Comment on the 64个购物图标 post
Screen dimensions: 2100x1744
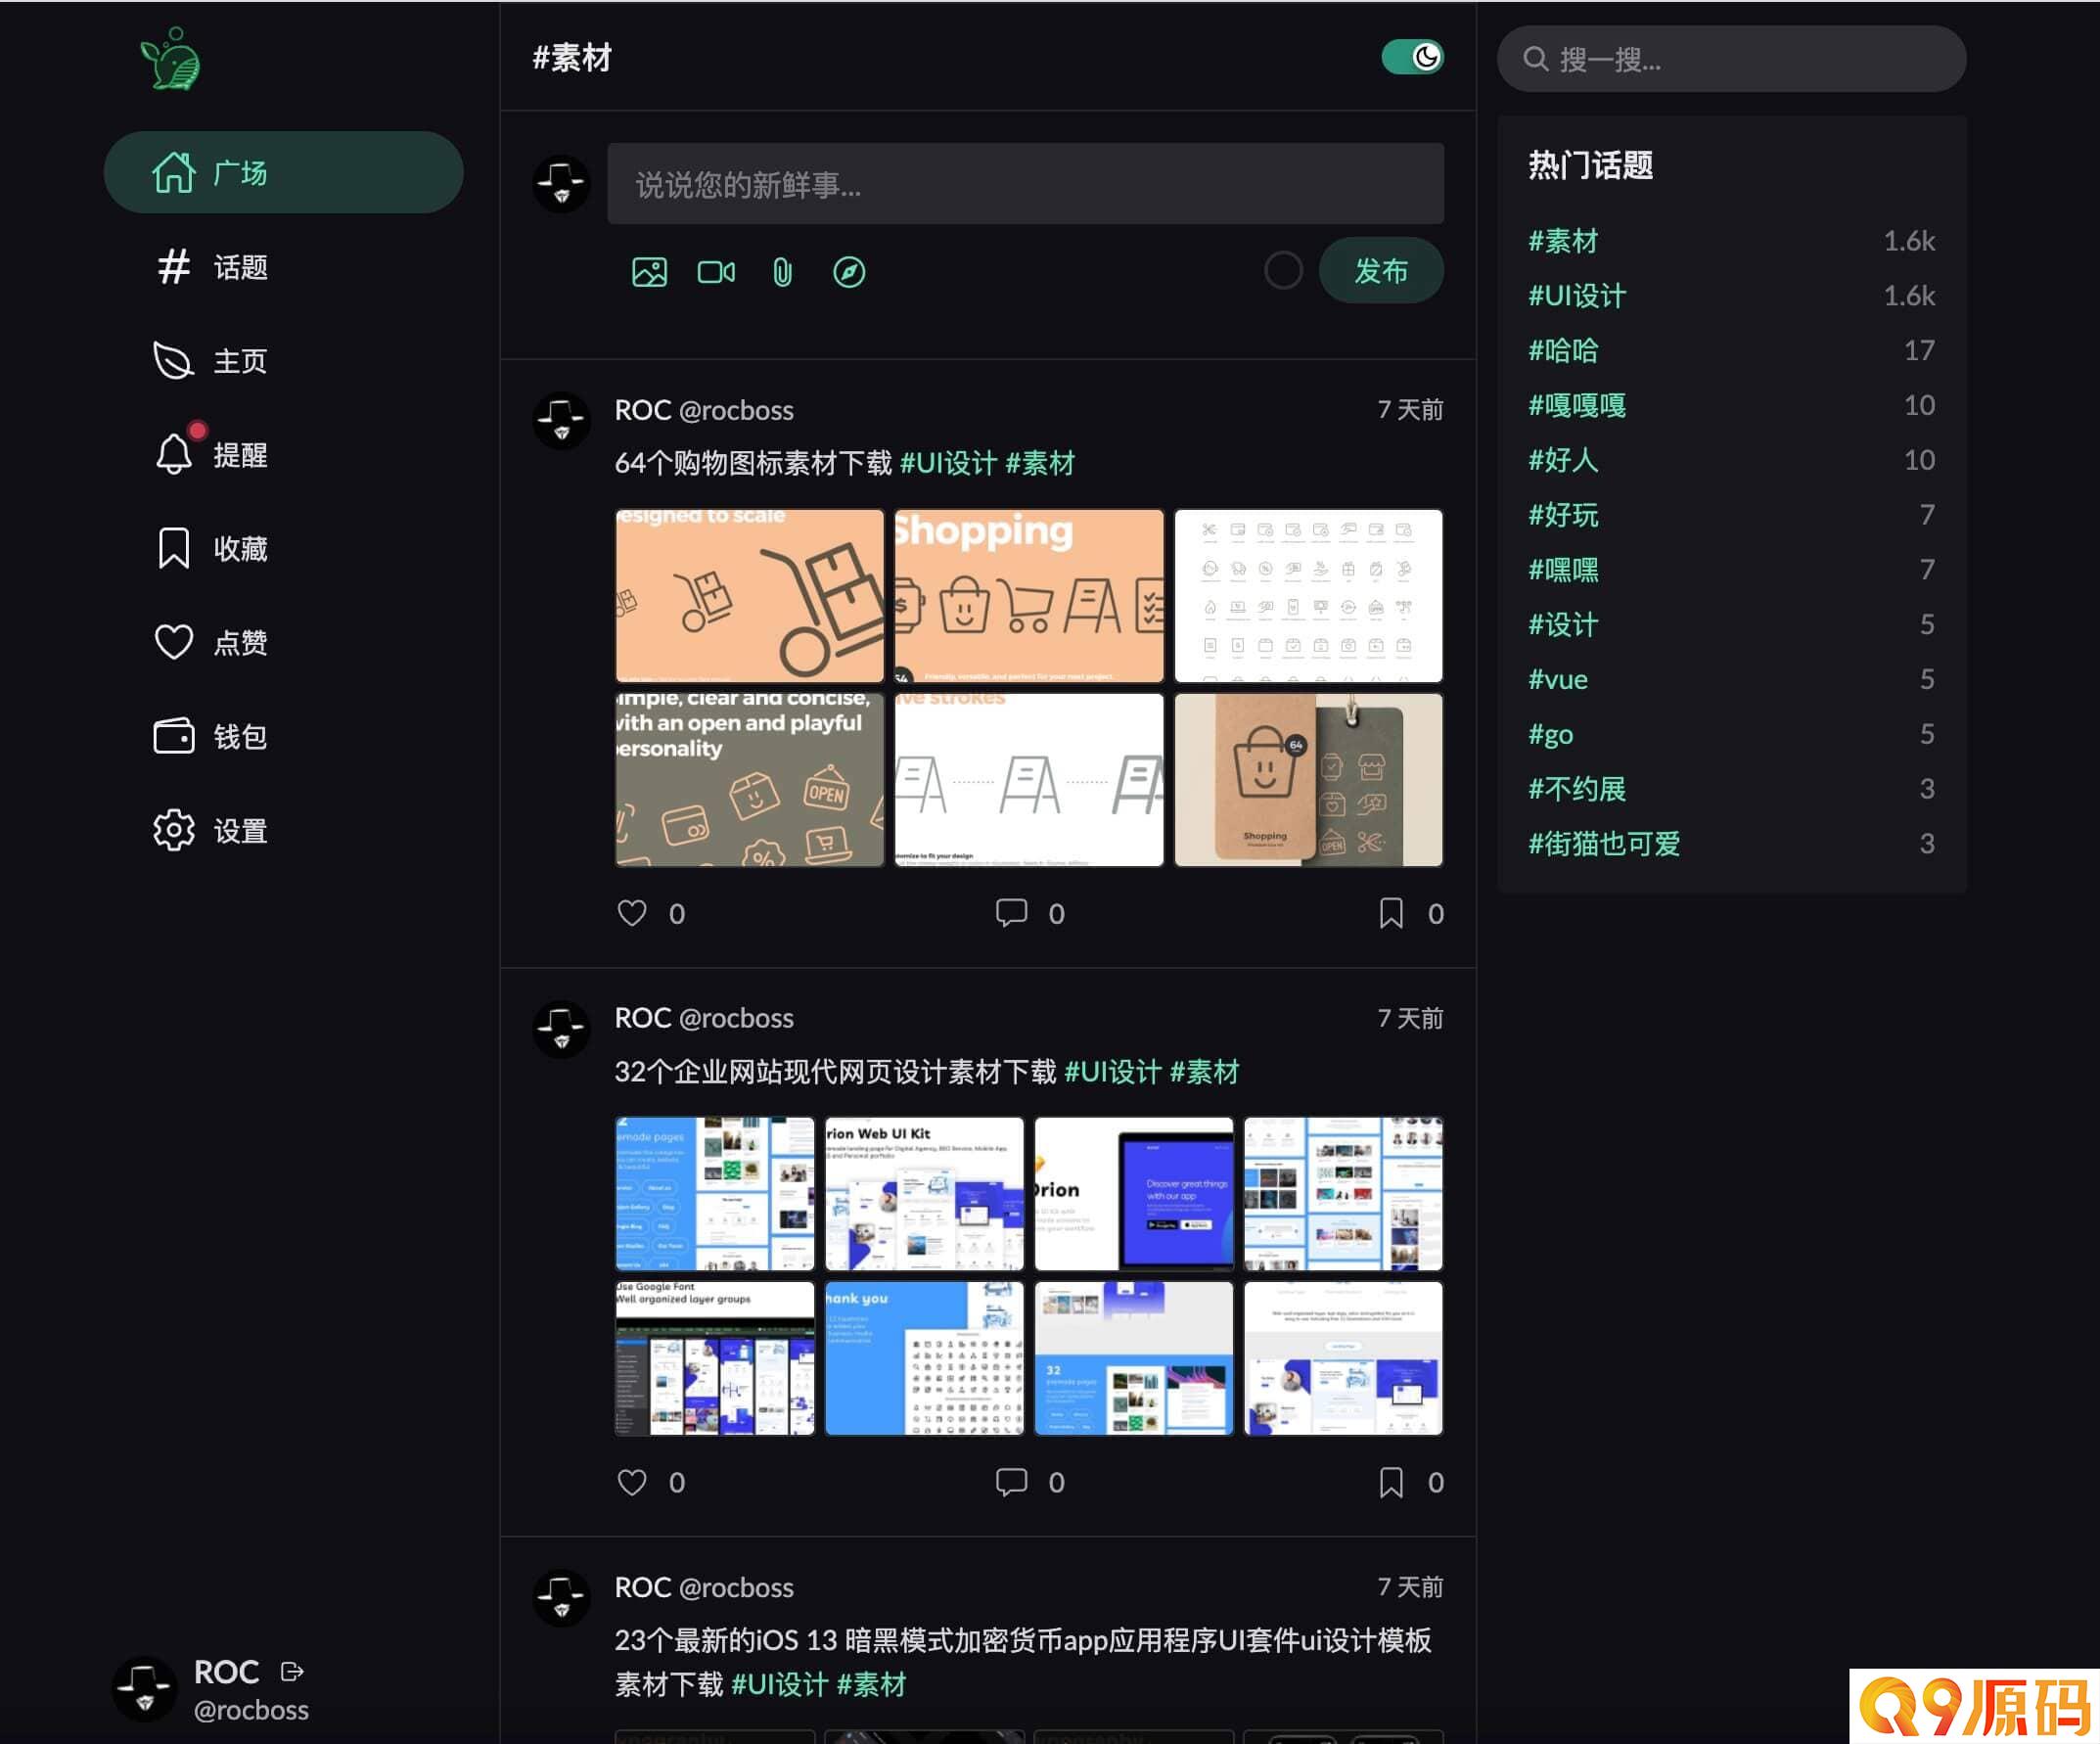tap(1011, 913)
